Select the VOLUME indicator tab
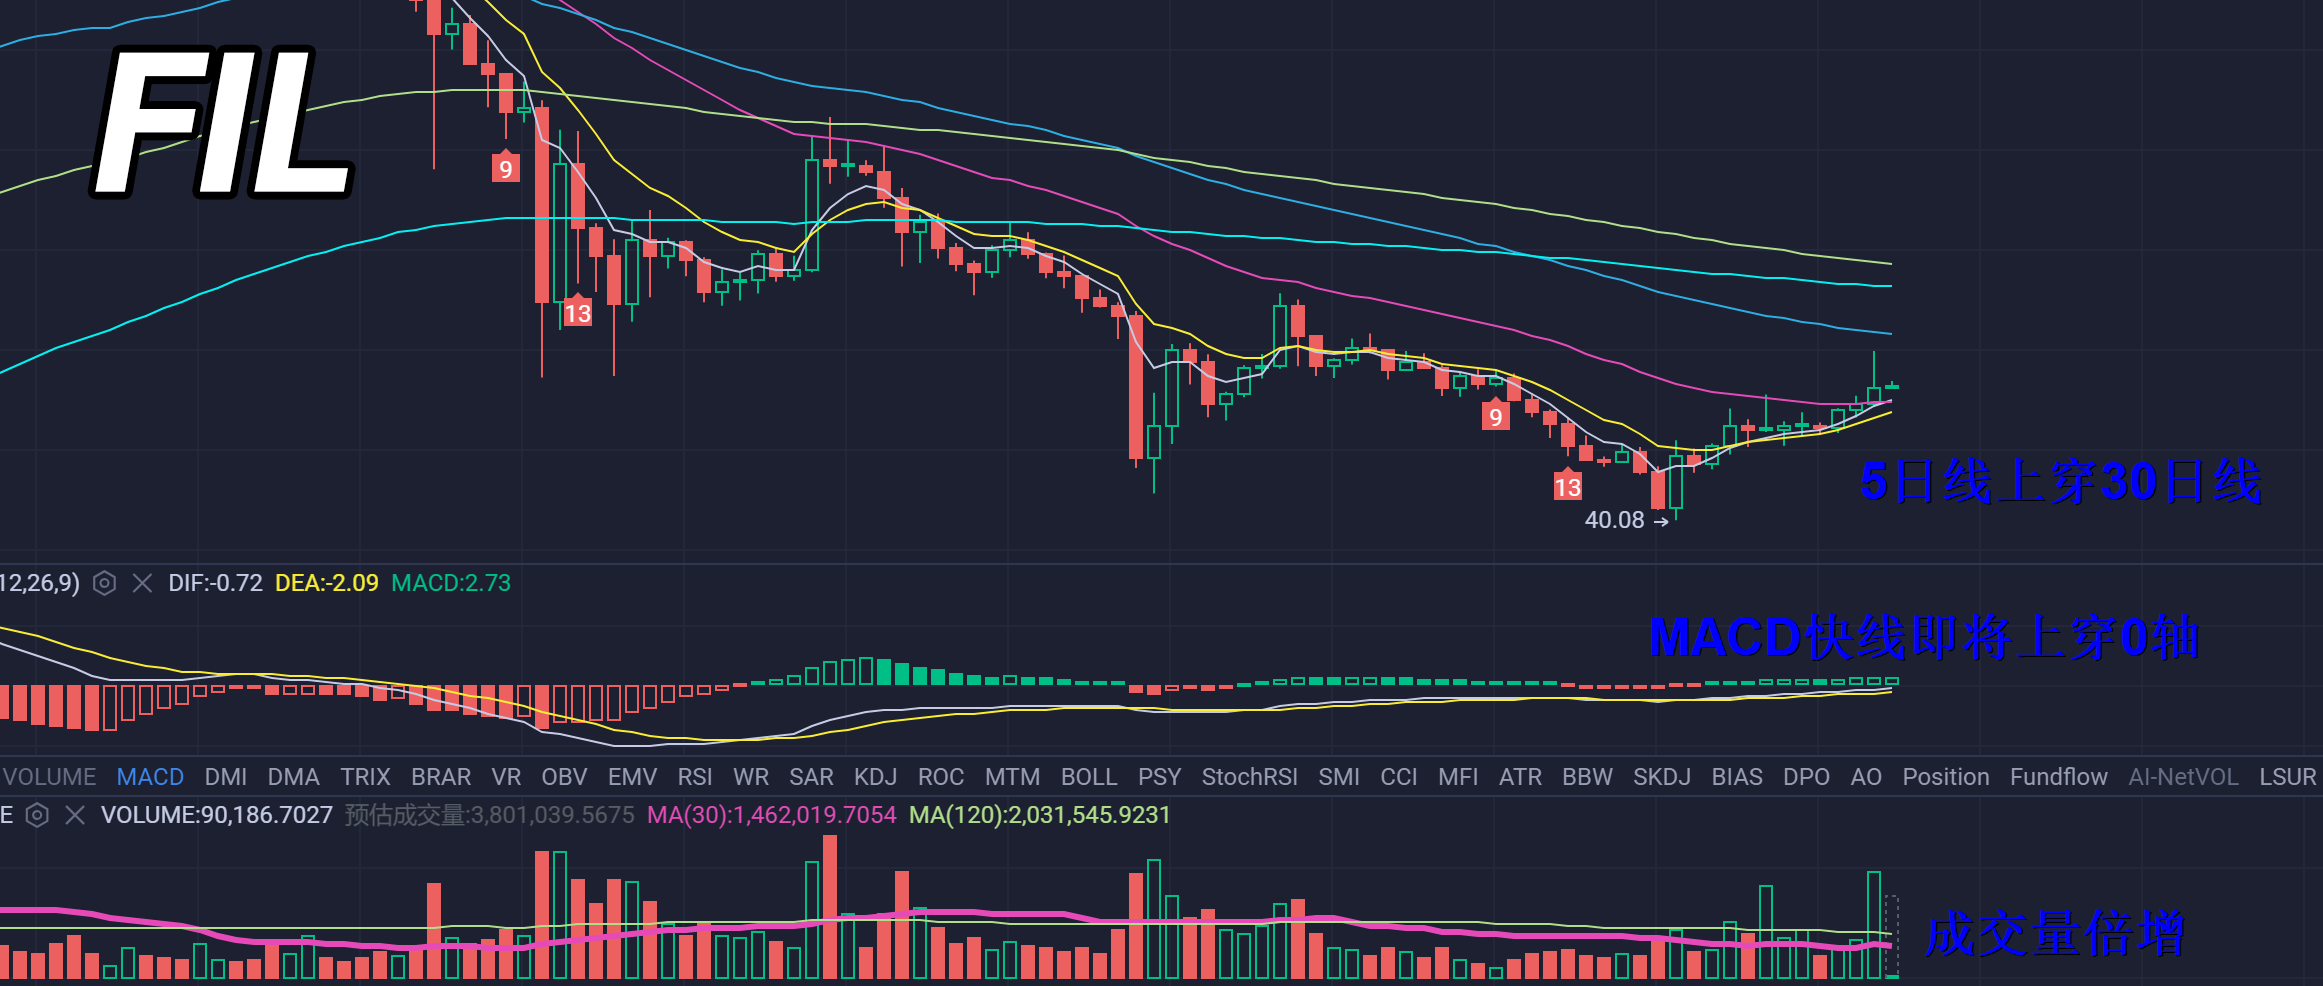2323x986 pixels. pos(49,777)
